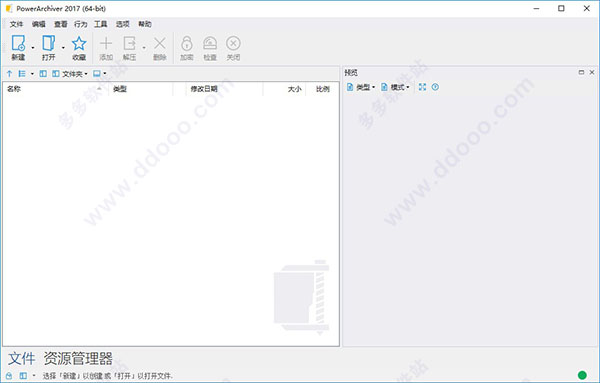Open the 模式 dropdown in preview panel
Screen dimensions: 600x383
click(x=395, y=87)
